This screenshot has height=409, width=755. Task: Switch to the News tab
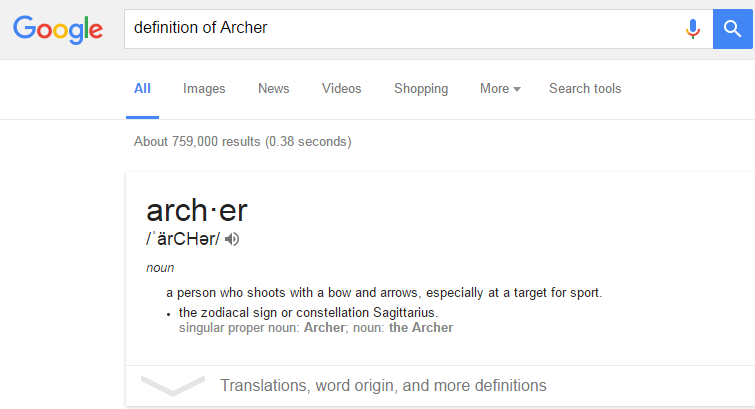(273, 89)
